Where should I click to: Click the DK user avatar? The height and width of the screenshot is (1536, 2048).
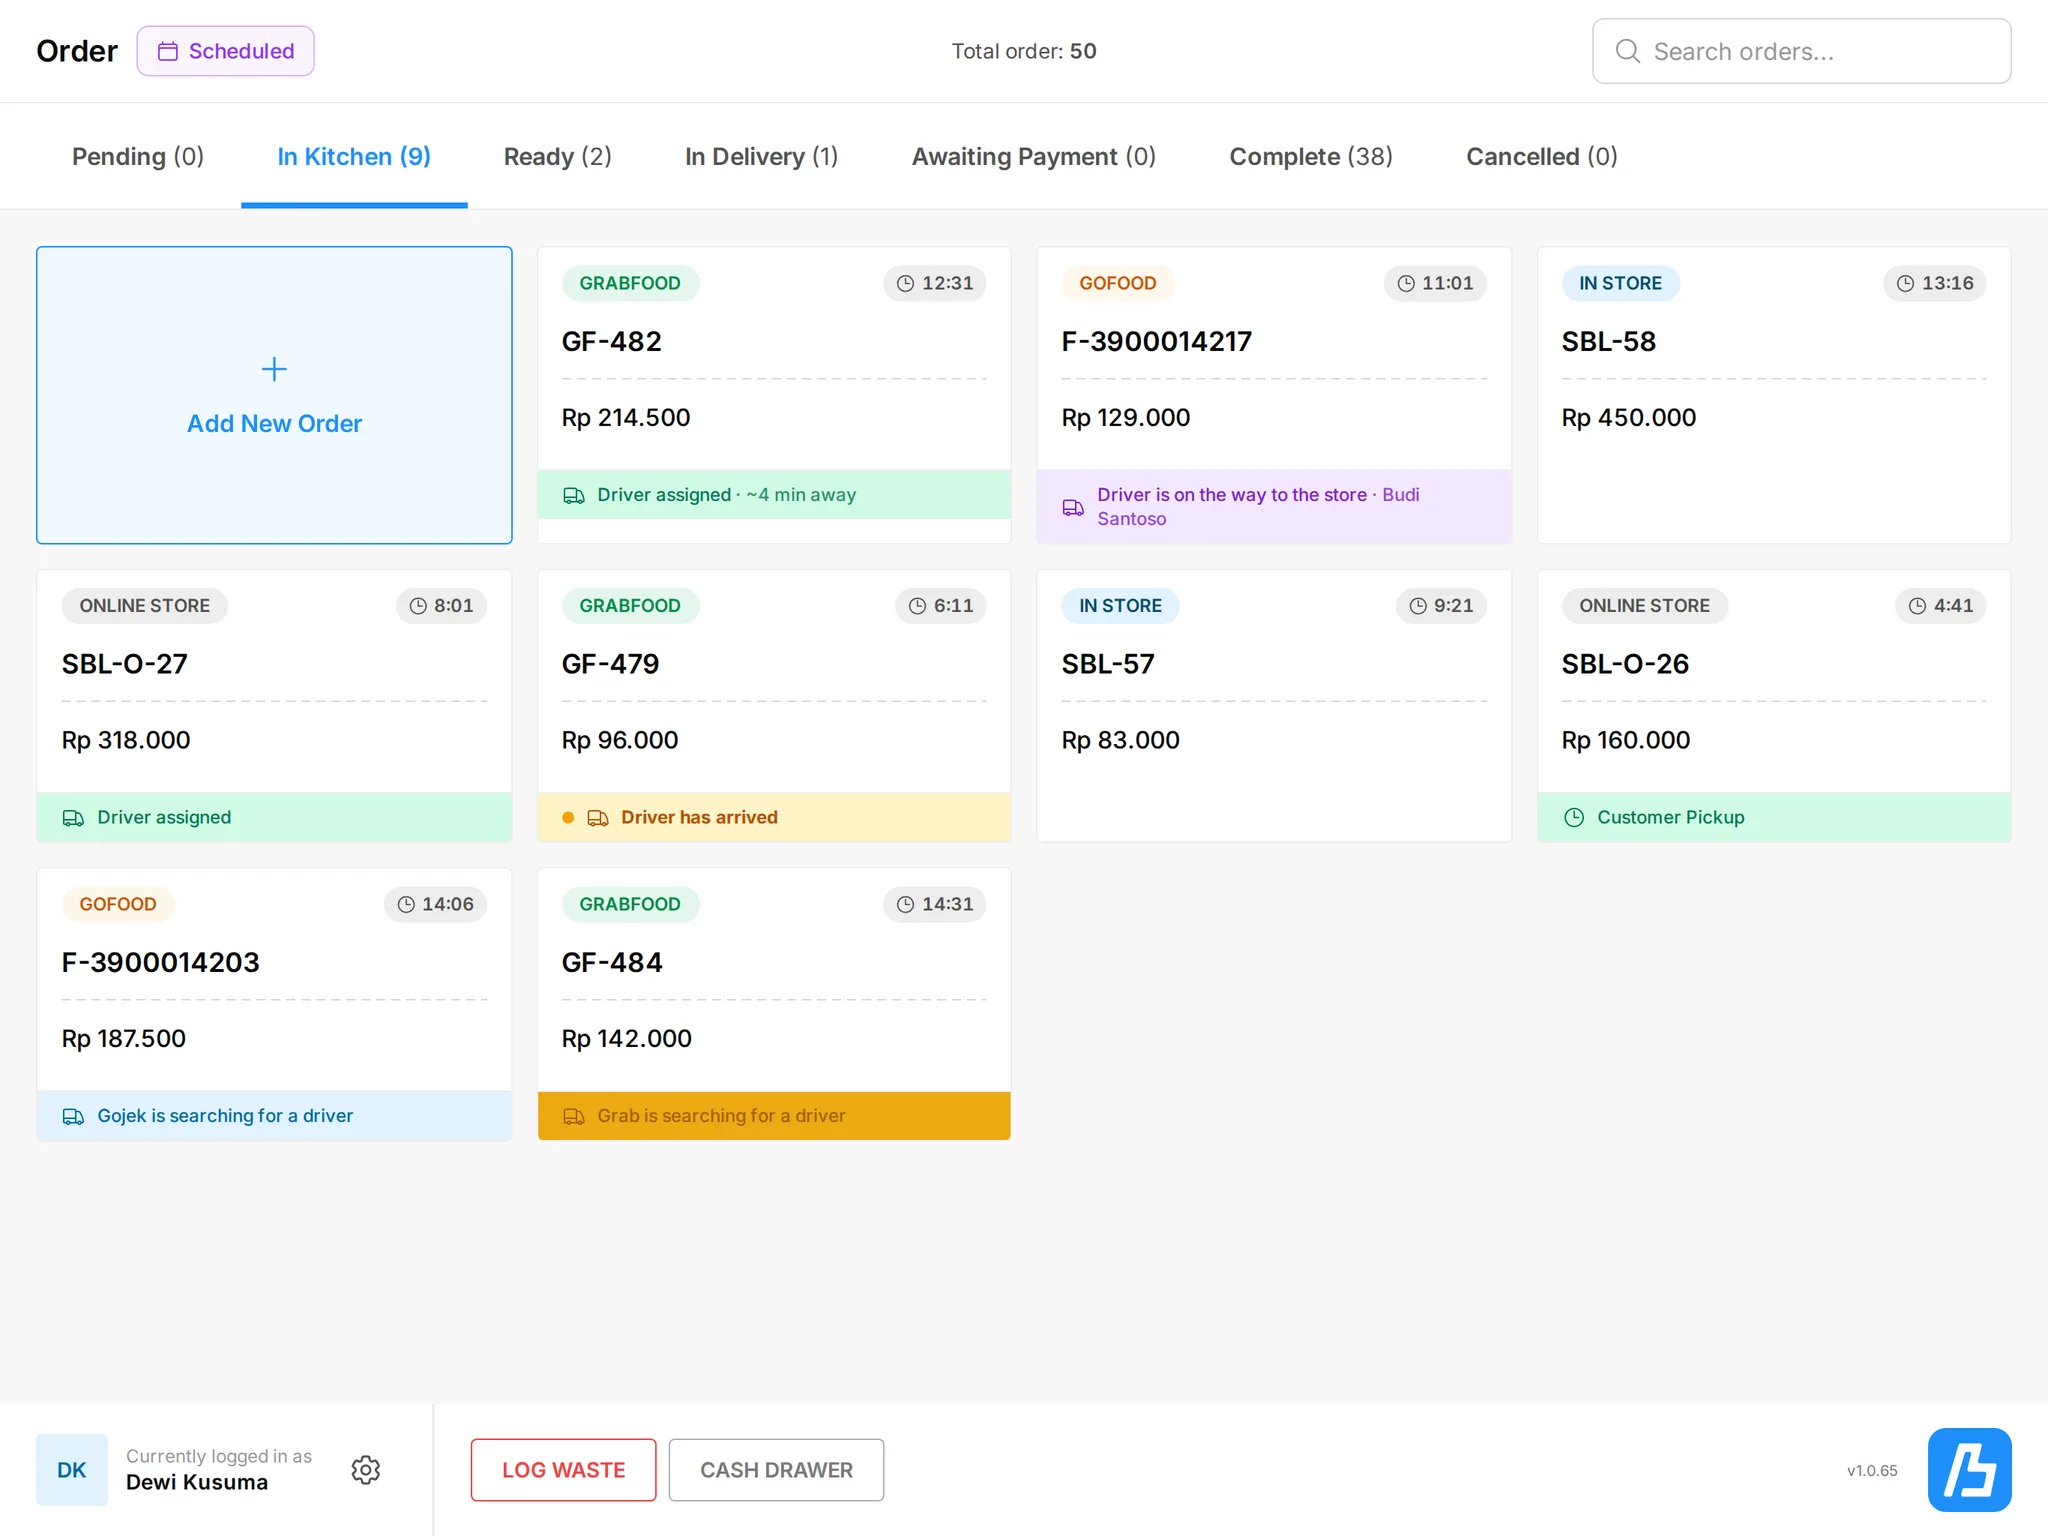(x=72, y=1470)
